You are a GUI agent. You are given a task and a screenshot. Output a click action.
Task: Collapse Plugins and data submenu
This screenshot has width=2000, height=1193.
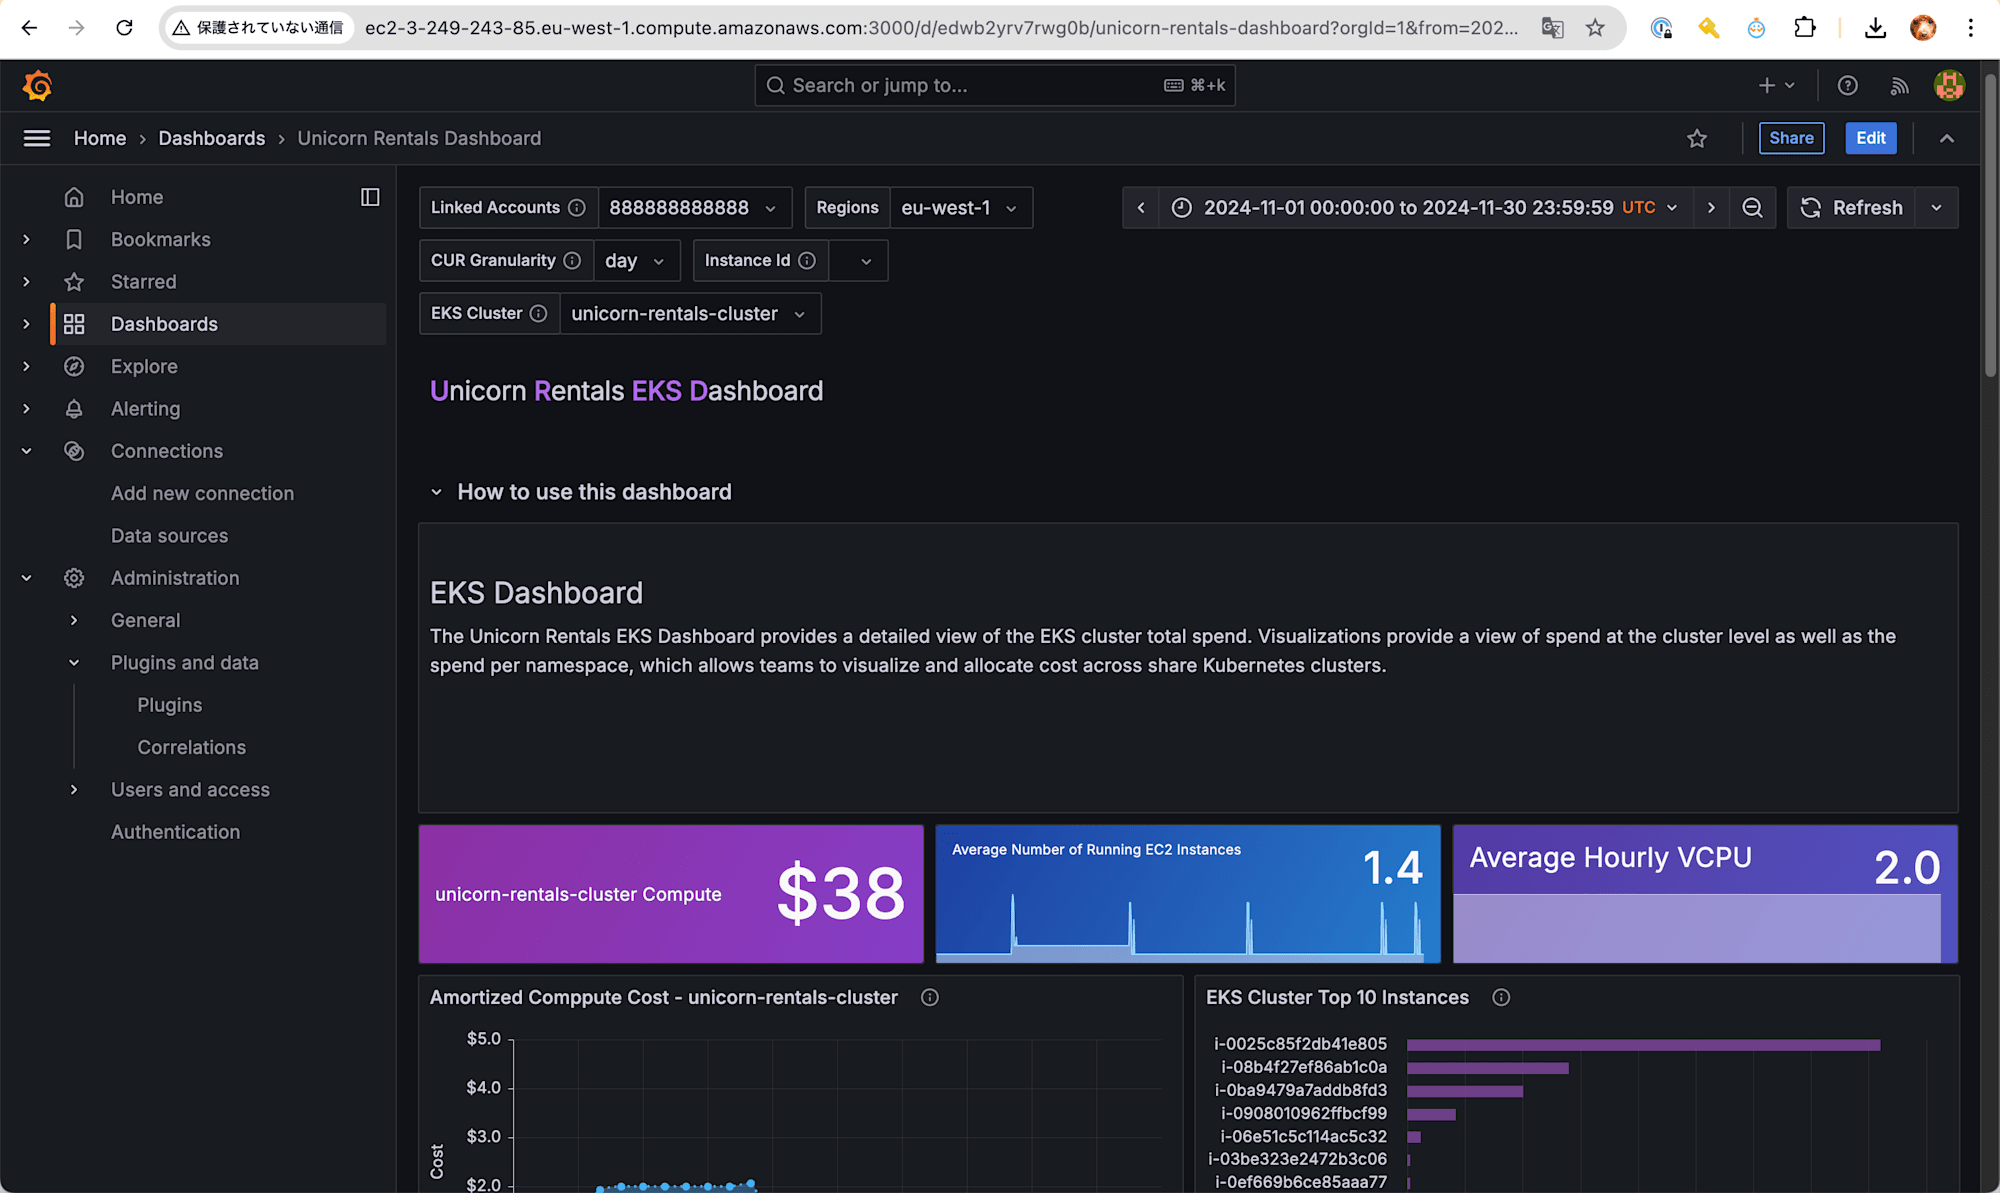click(74, 663)
